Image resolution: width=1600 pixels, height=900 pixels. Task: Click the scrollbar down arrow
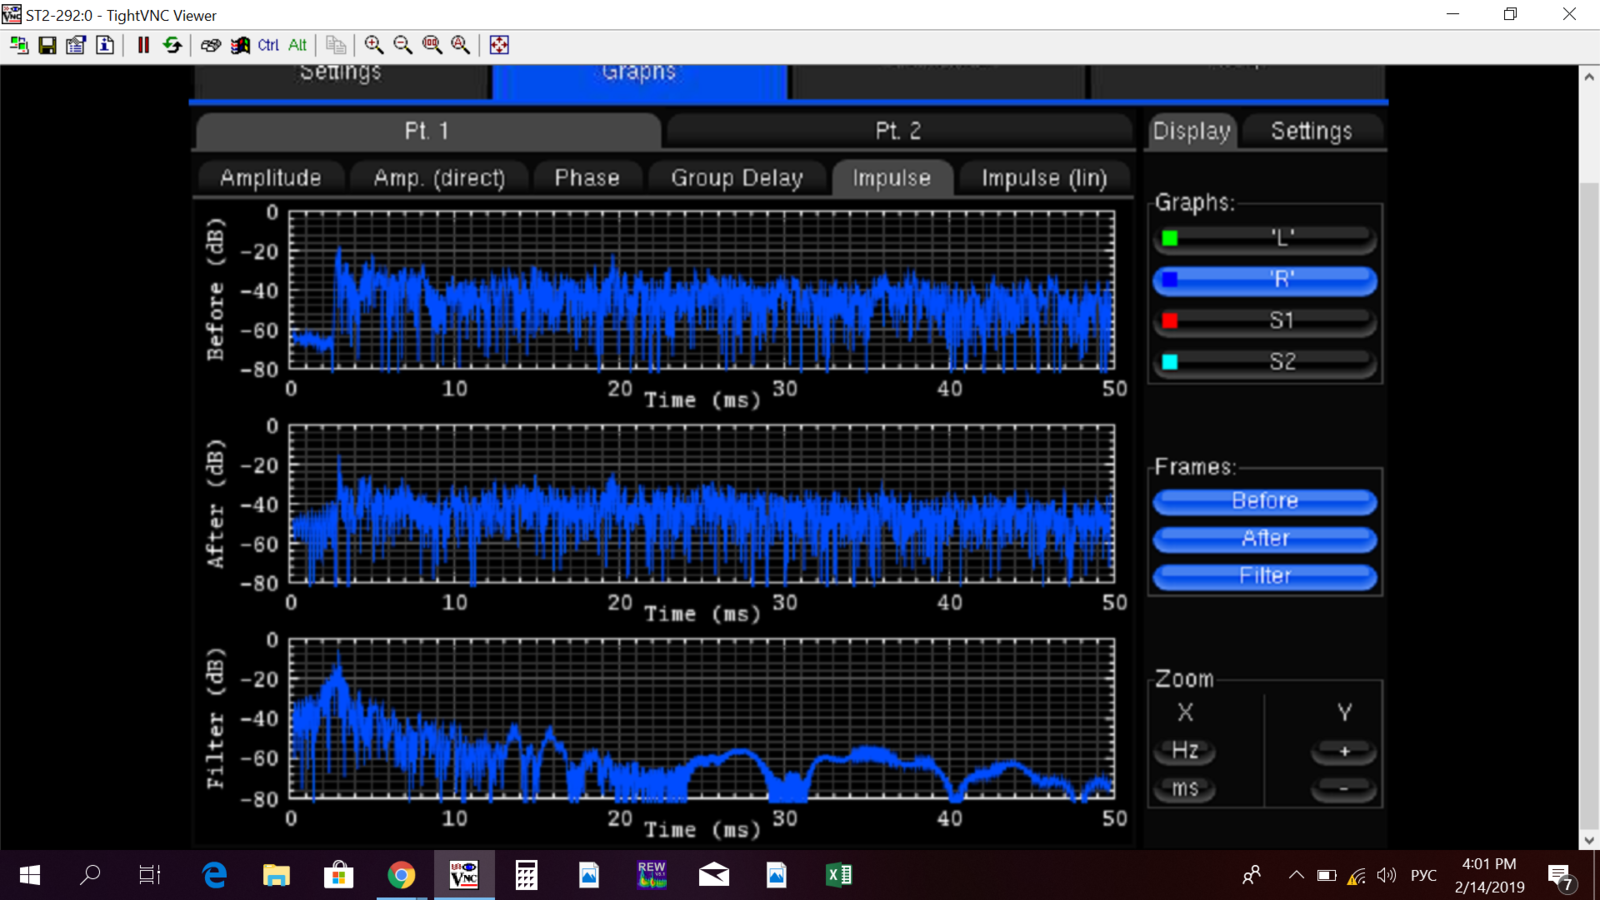1589,840
